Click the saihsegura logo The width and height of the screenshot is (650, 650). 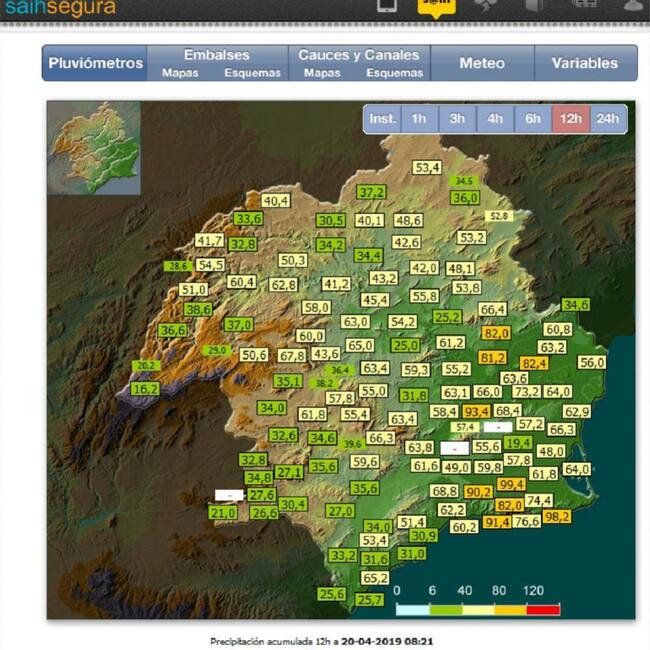coord(58,8)
